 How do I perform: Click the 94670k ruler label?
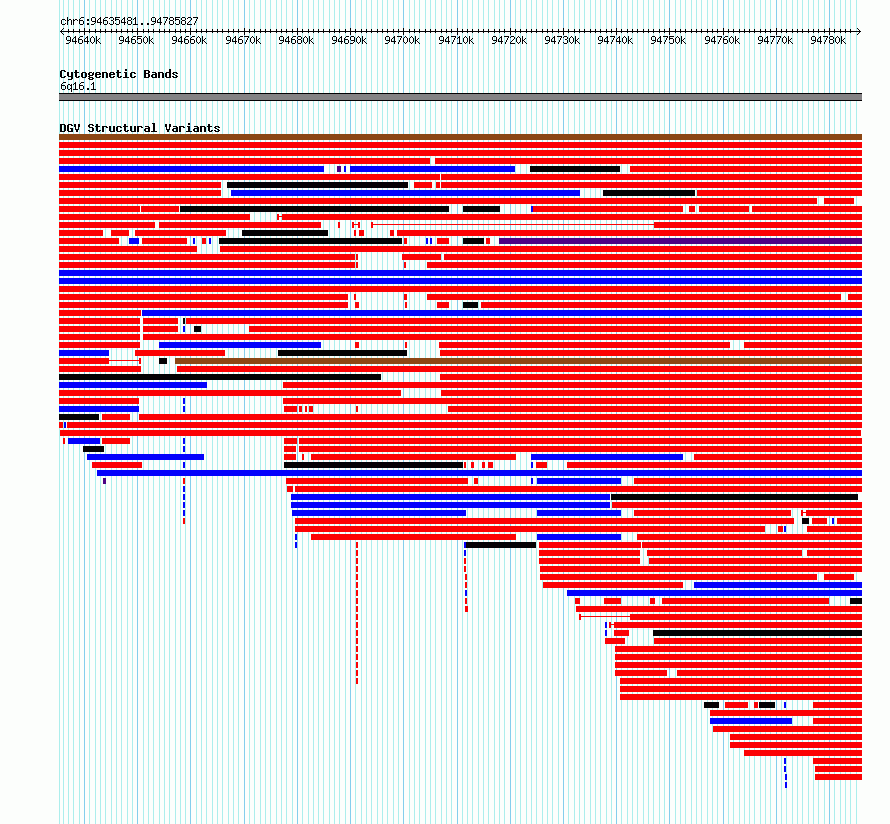[x=243, y=40]
